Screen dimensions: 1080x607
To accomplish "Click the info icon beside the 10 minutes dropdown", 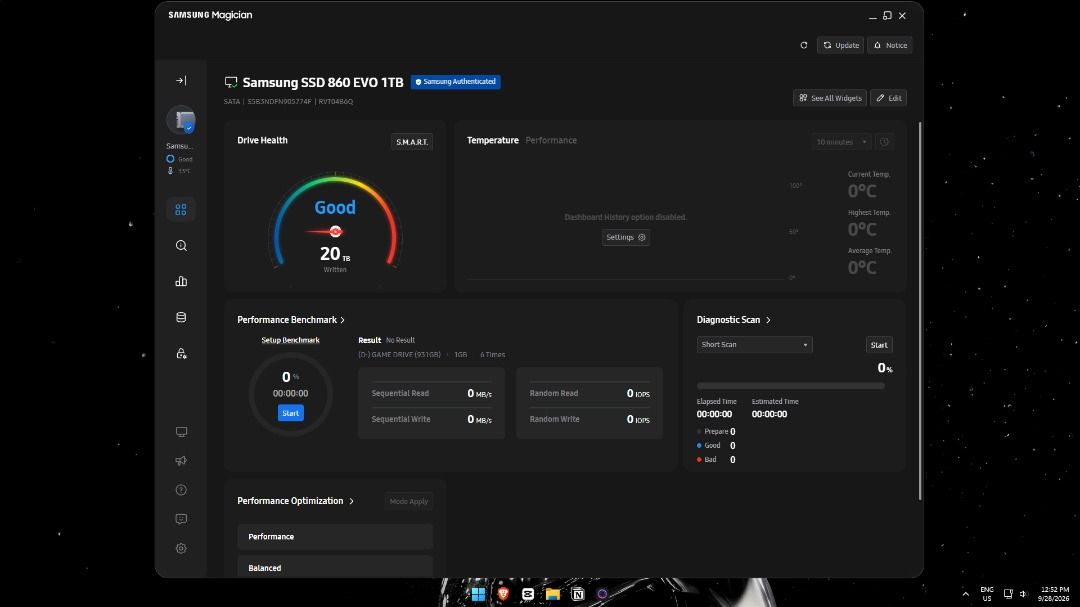I will pyautogui.click(x=884, y=142).
